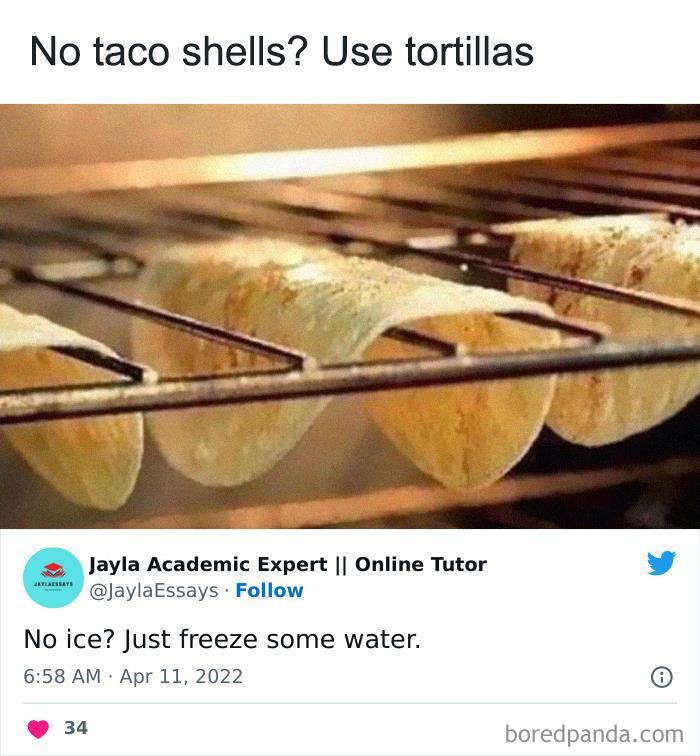
Task: Click the Follow link beside @JaylaEssays
Action: point(269,590)
